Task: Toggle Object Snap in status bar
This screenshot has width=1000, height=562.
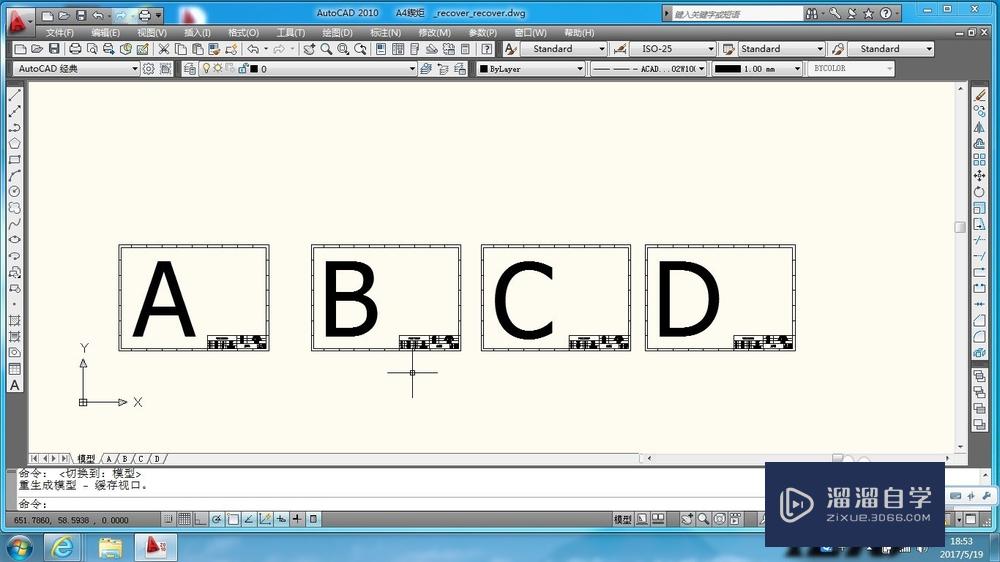Action: click(233, 519)
